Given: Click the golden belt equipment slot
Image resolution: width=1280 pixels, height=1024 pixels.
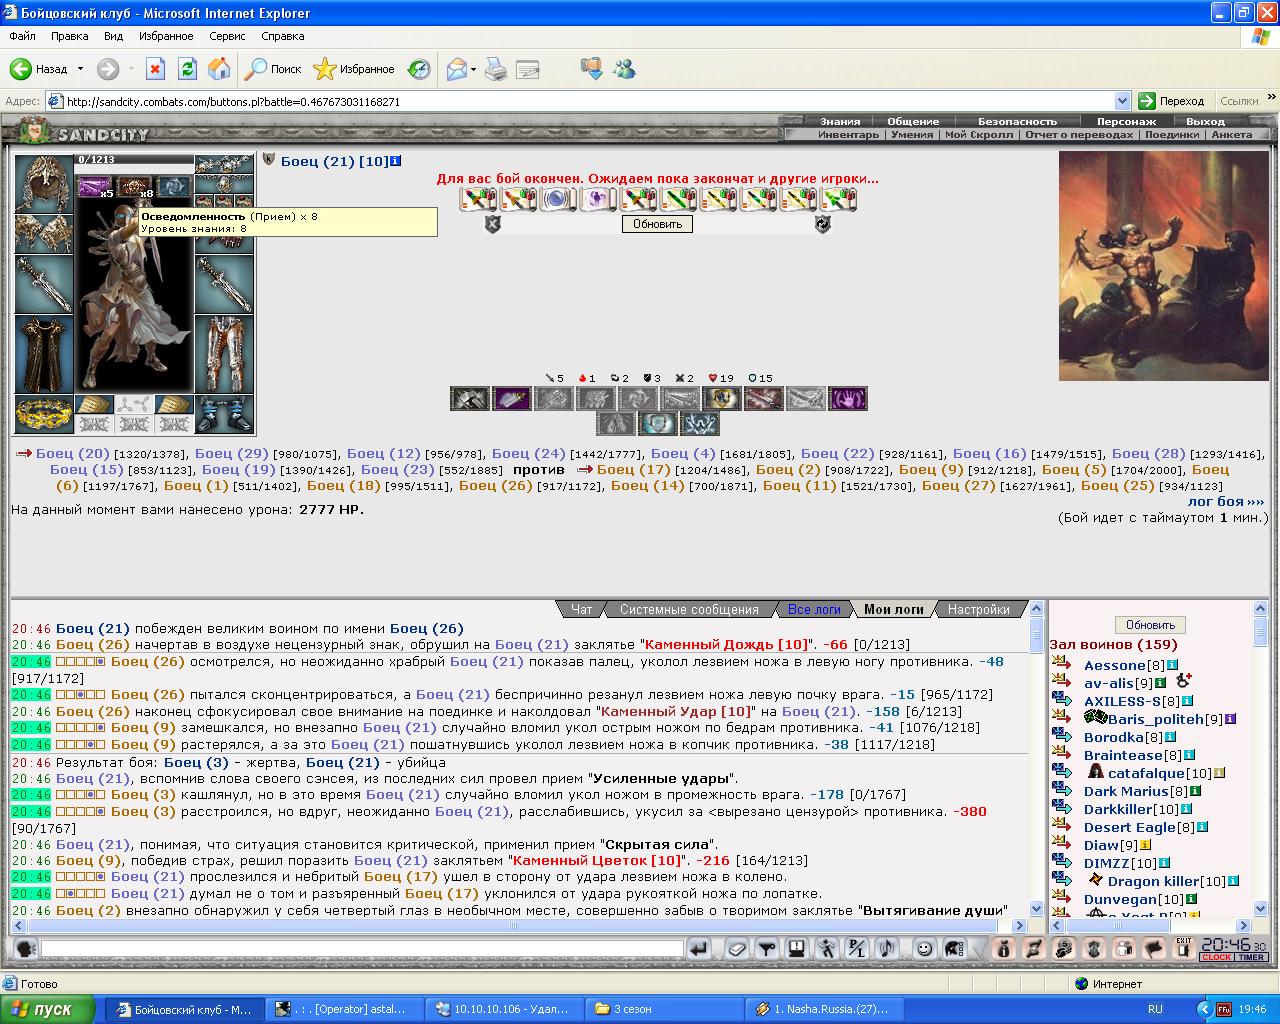Looking at the screenshot, I should [x=43, y=413].
